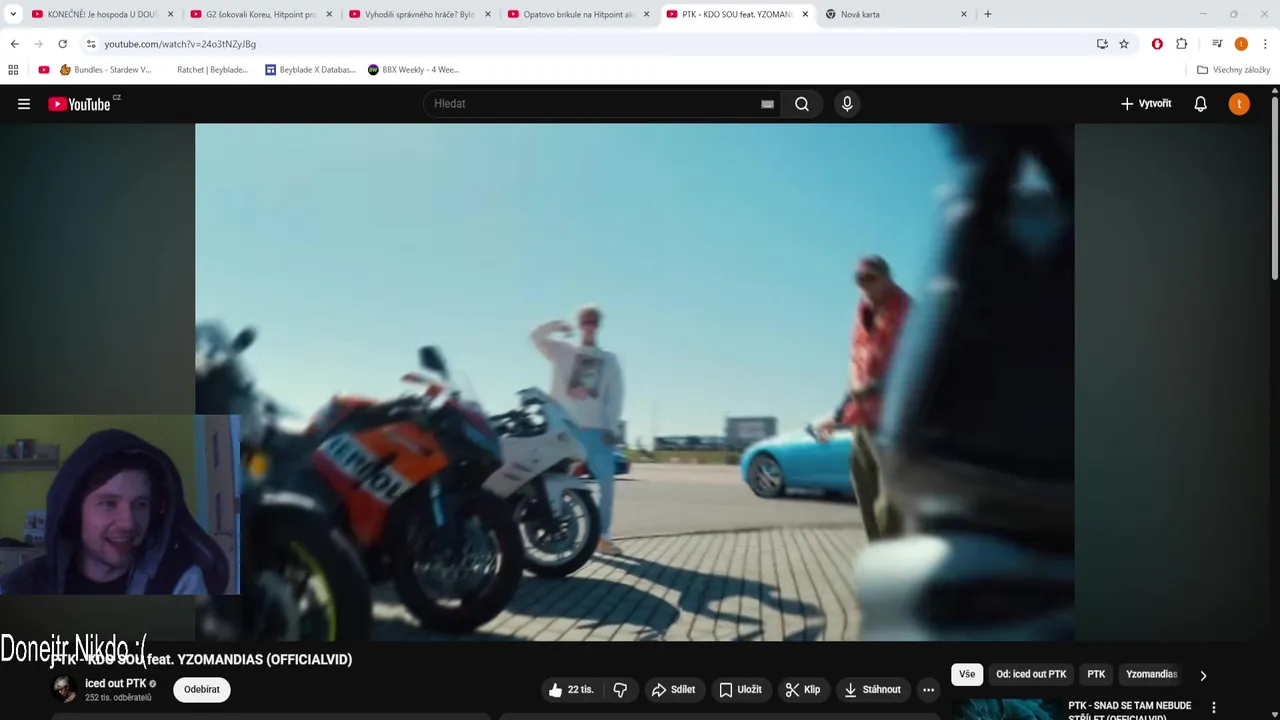1280x720 pixels.
Task: Go forward in browser history
Action: [x=38, y=44]
